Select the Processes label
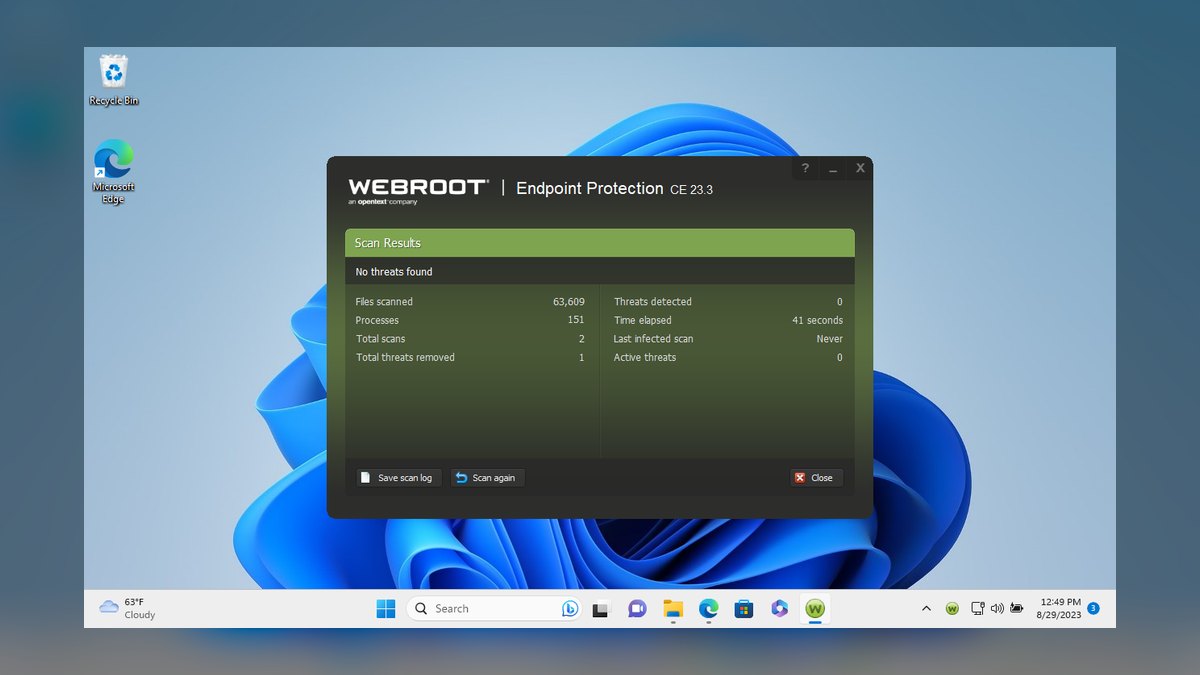 point(377,320)
